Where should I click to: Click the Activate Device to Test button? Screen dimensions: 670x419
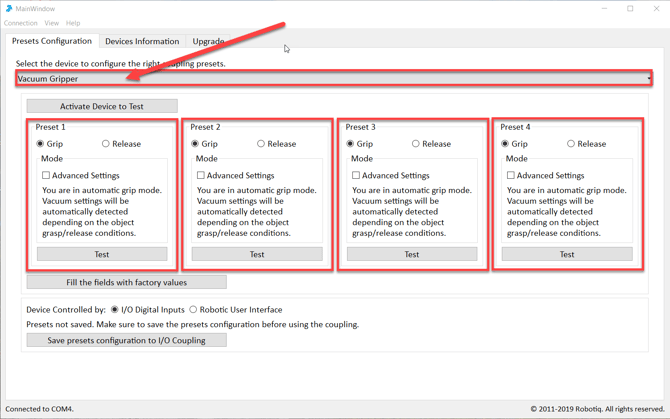coord(102,106)
